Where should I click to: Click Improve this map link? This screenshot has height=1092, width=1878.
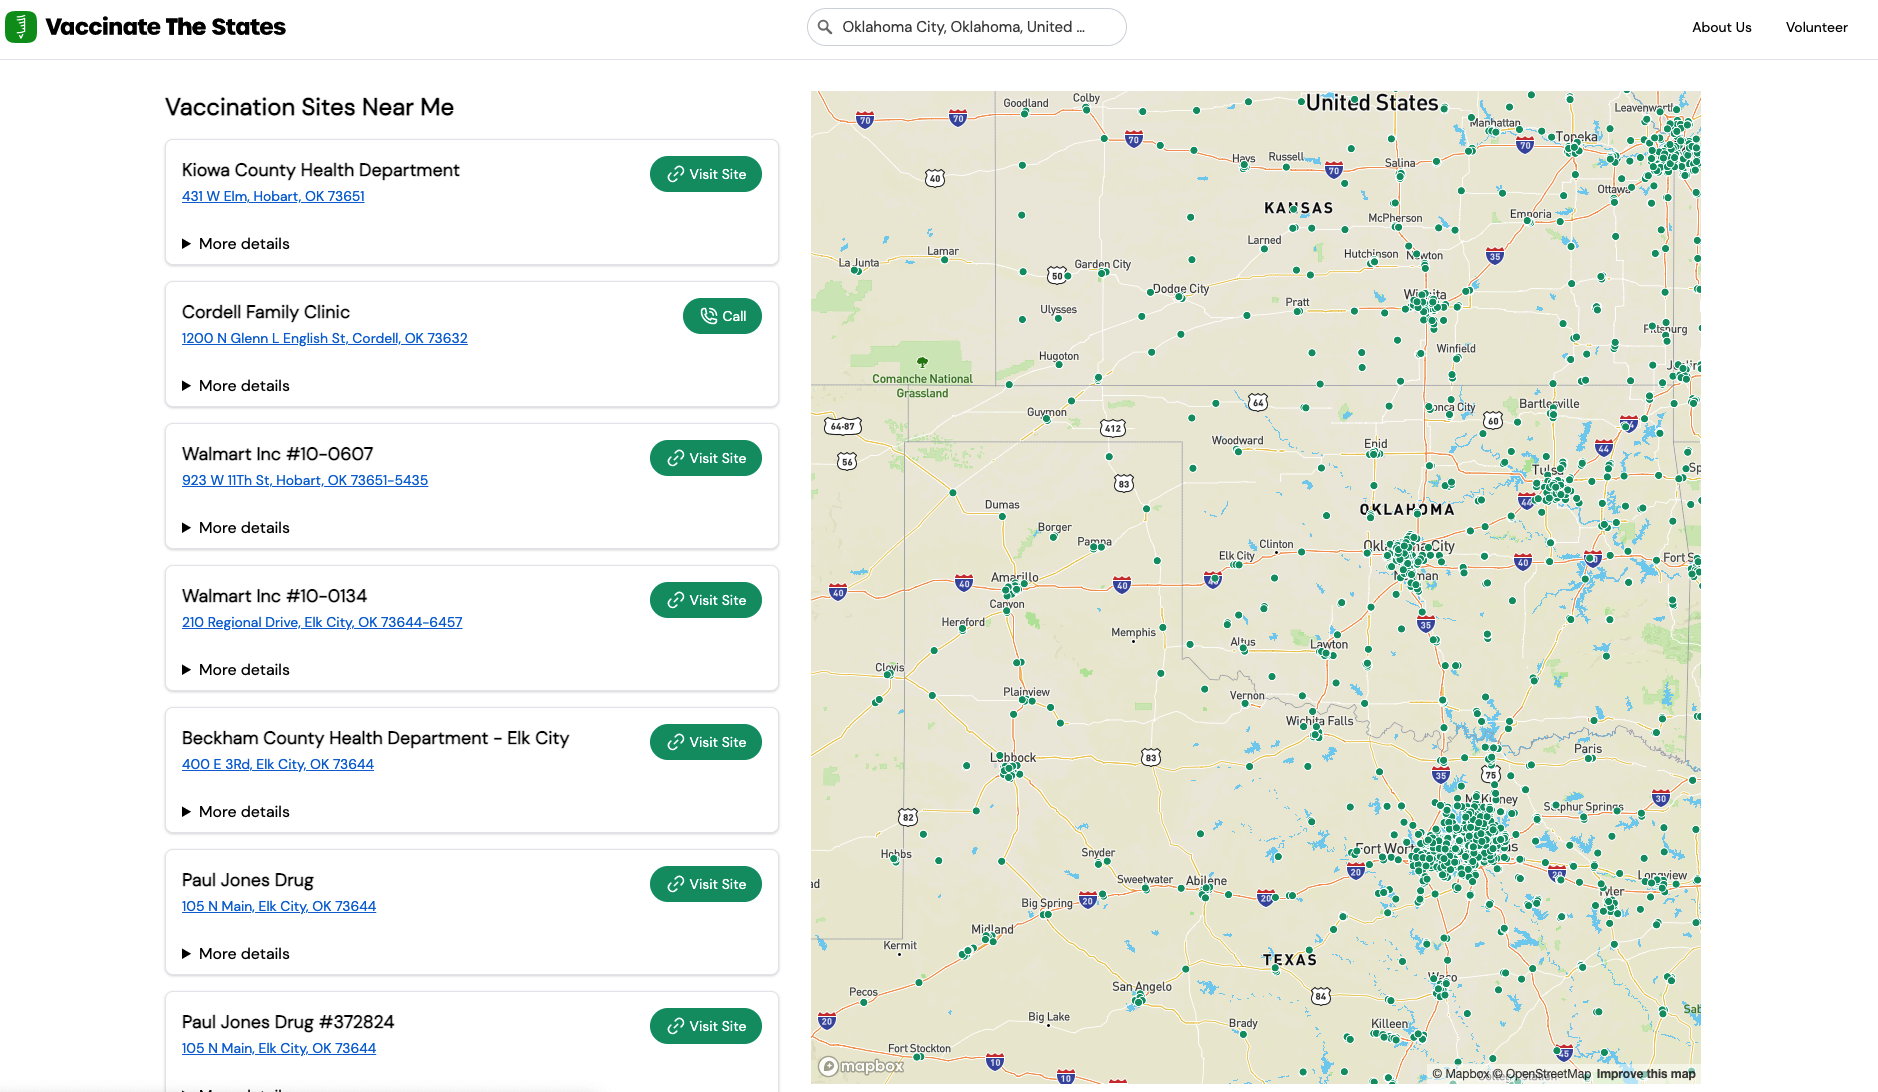[x=1646, y=1074]
